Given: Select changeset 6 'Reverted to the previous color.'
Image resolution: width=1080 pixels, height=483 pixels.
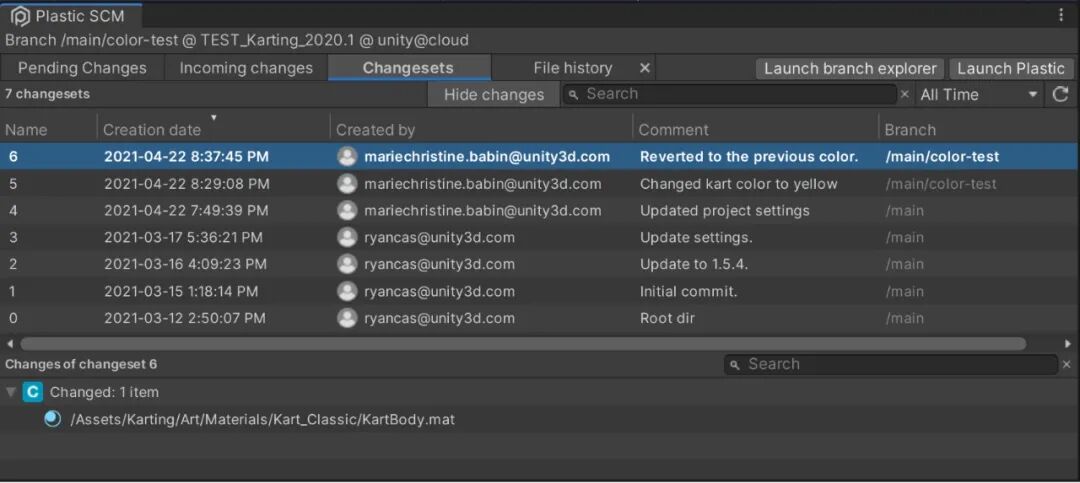Looking at the screenshot, I should point(540,156).
